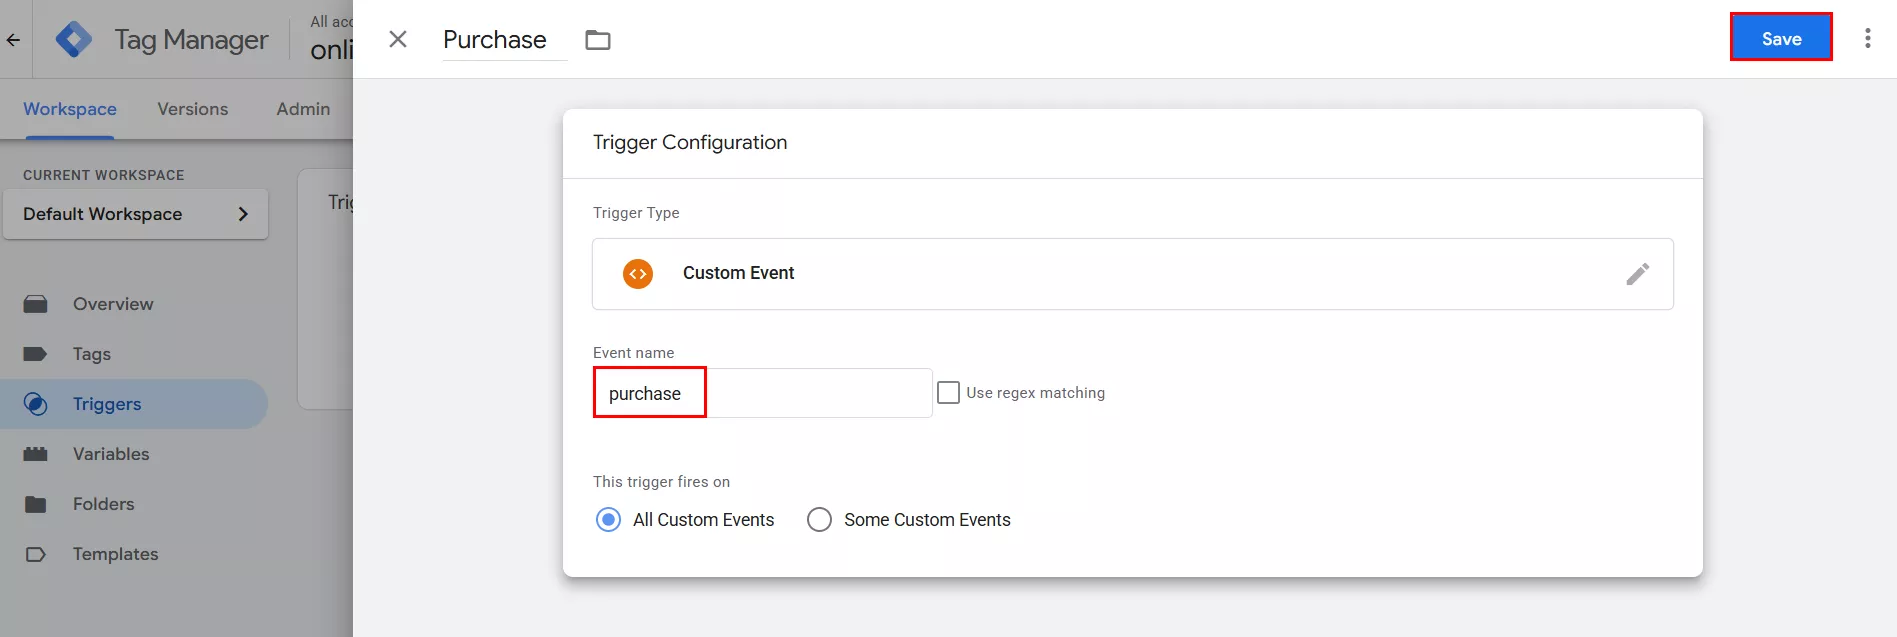Open Templates in the sidebar
This screenshot has height=637, width=1897.
(115, 554)
